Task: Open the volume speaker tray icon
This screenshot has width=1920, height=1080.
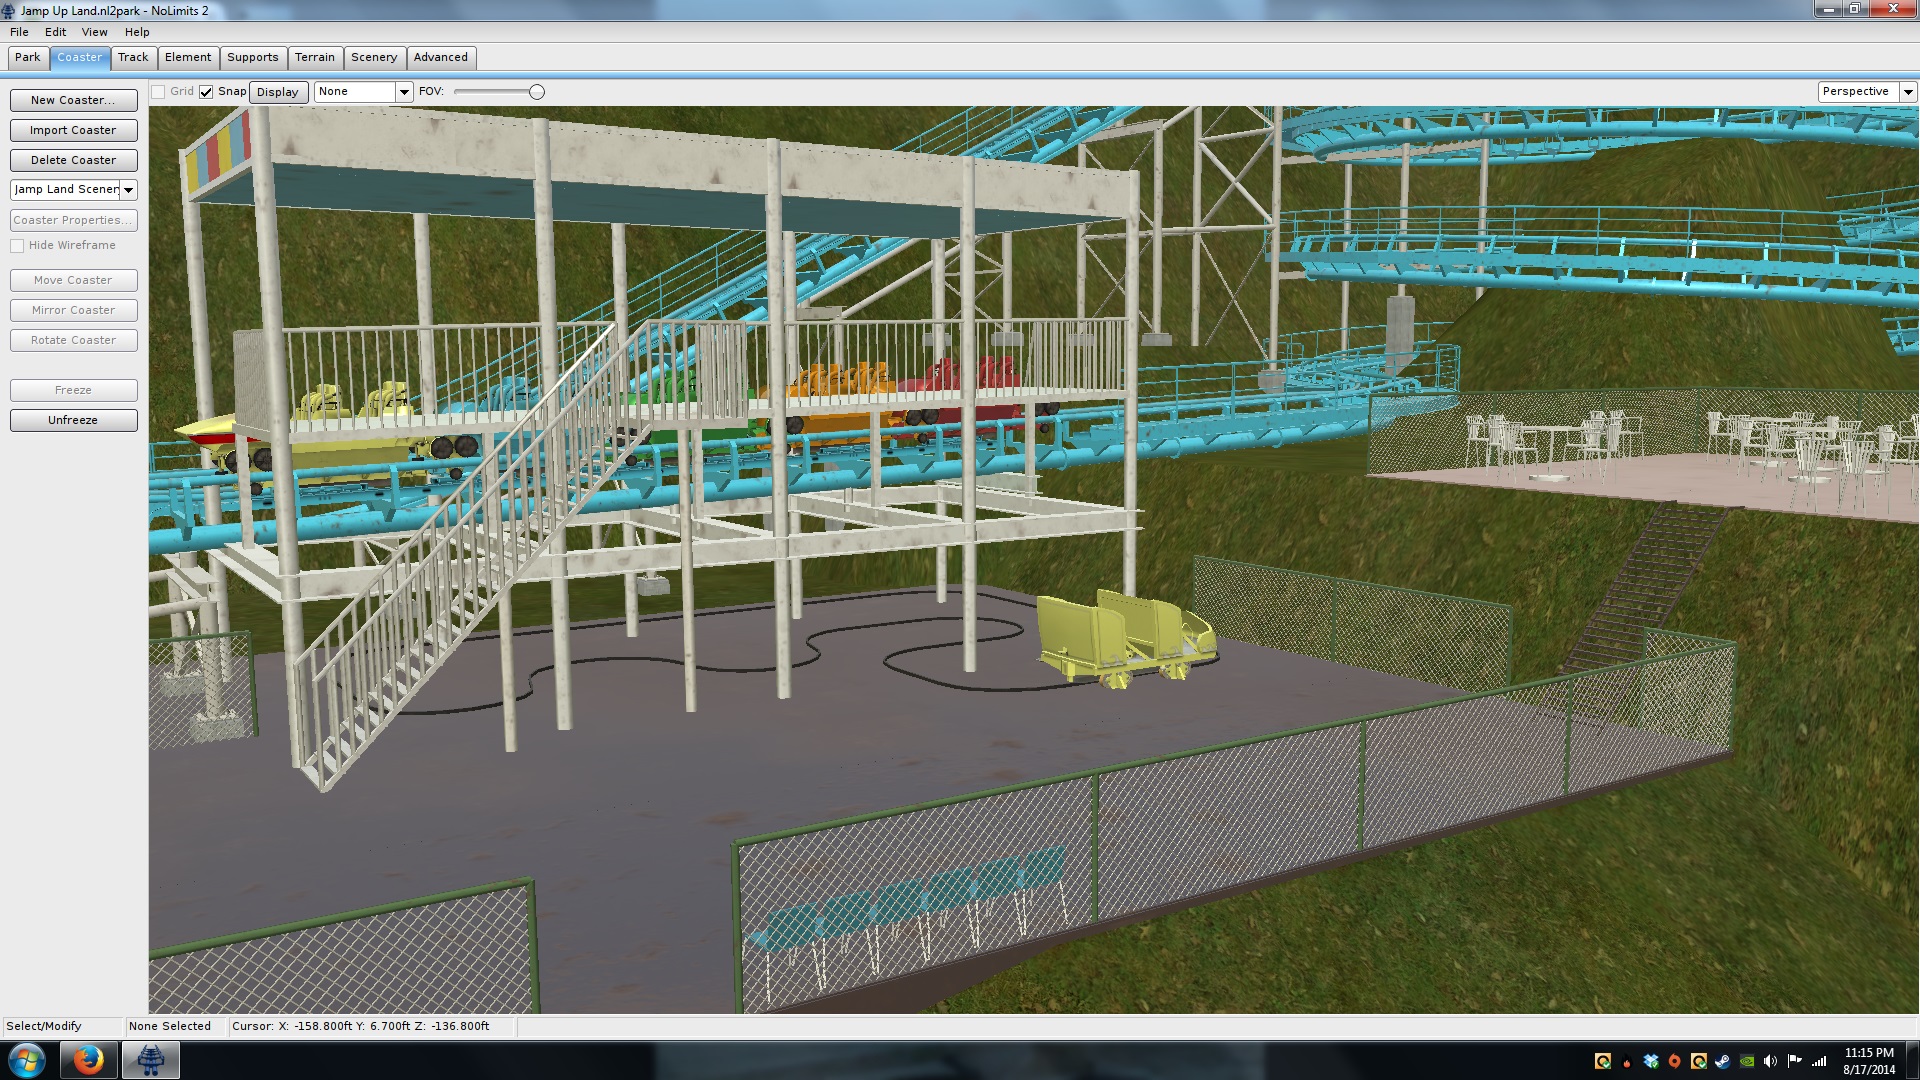Action: point(1770,1061)
